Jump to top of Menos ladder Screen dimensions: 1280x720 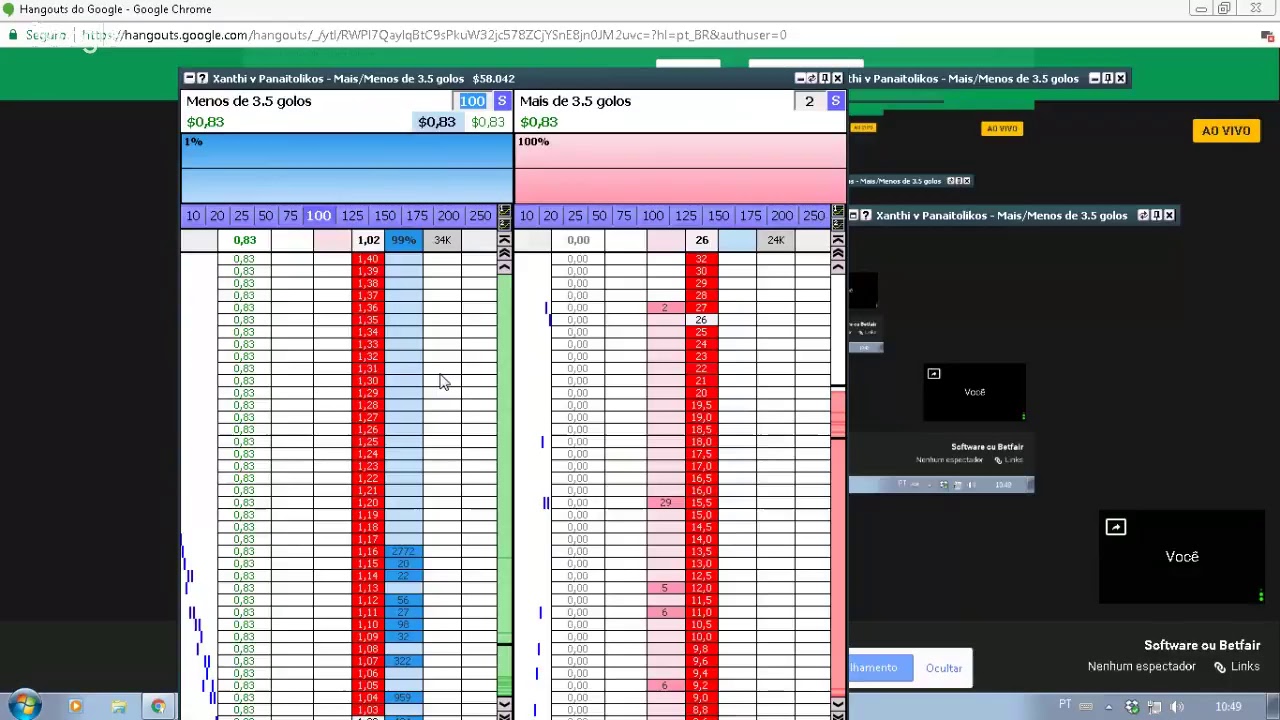click(504, 240)
